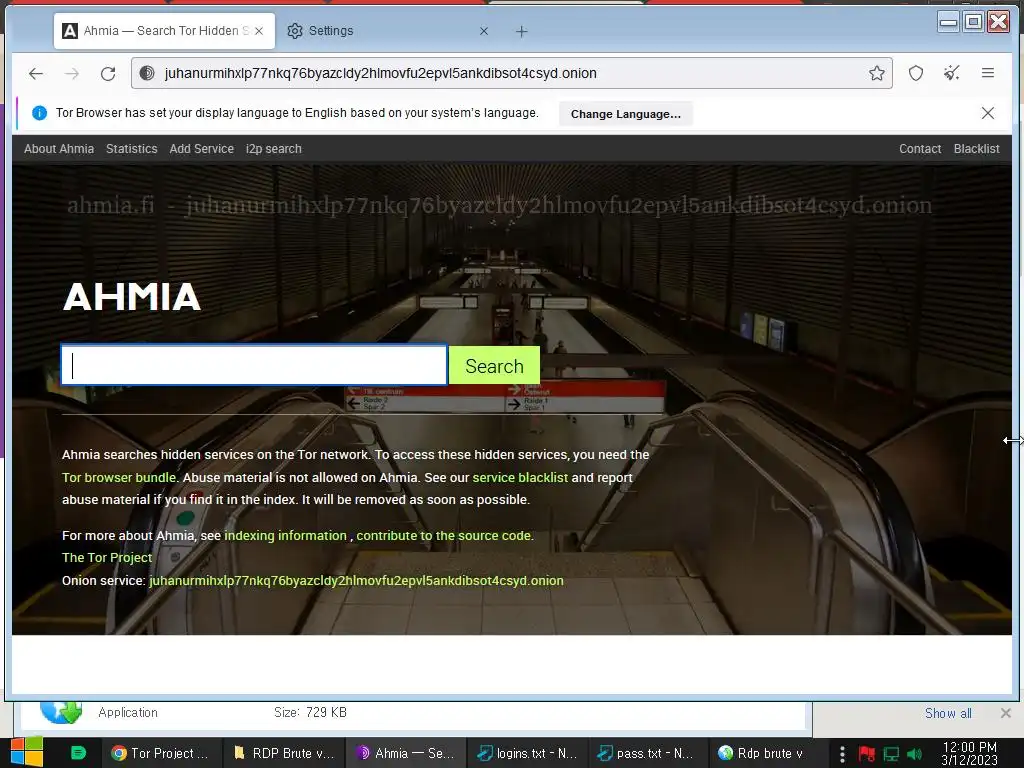
Task: Open the i2p search link
Action: [x=274, y=149]
